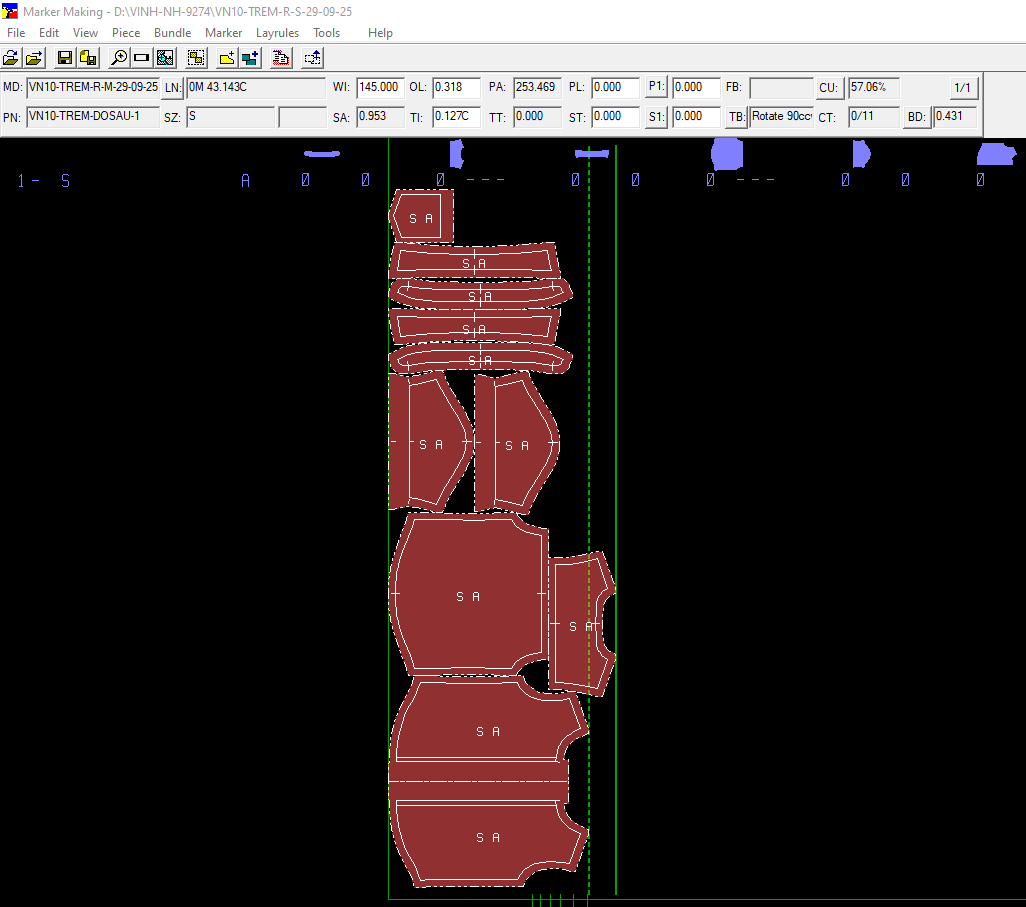Click the 1/1 page button
This screenshot has width=1026, height=907.
[x=962, y=88]
